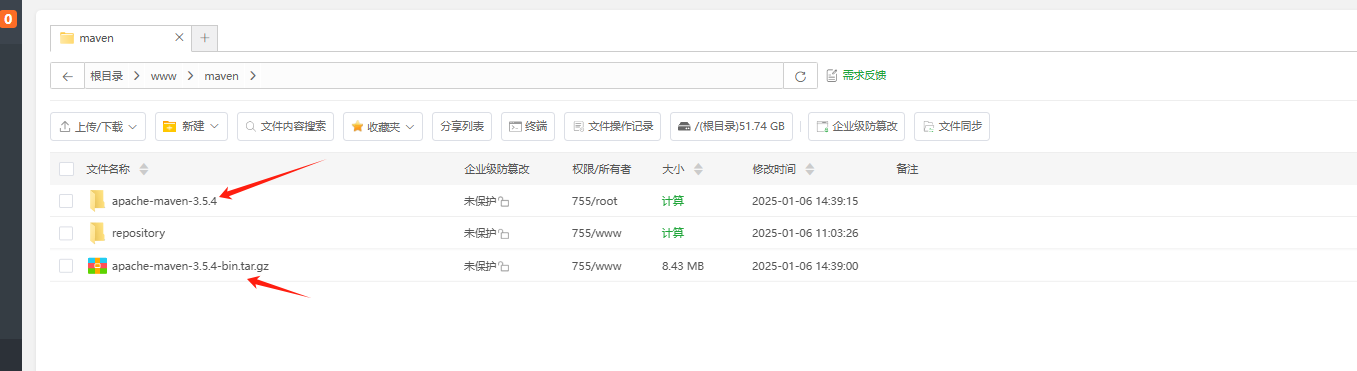The height and width of the screenshot is (371, 1357).
Task: Open the 需求反馈 feedback link
Action: [x=856, y=75]
